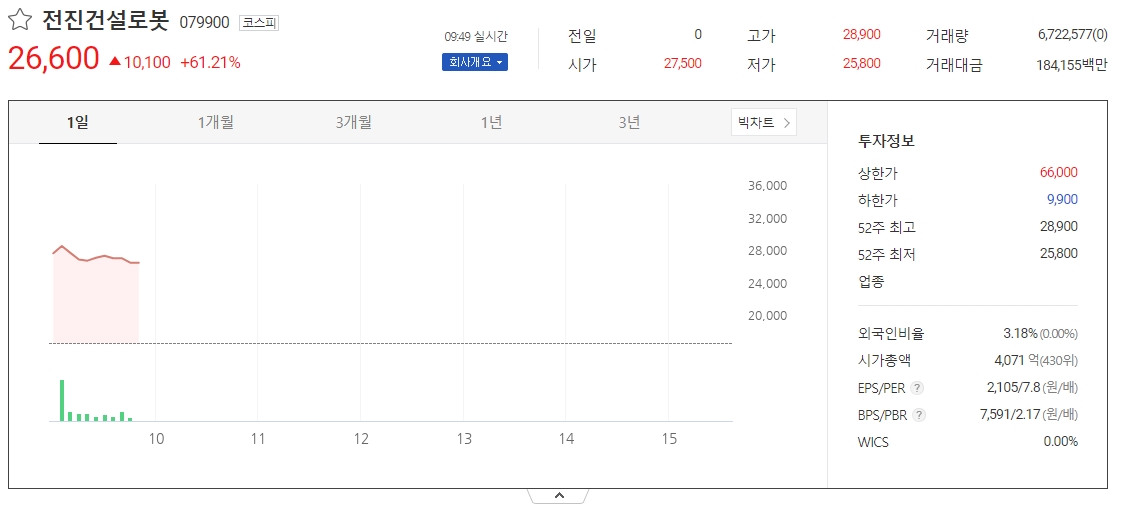This screenshot has width=1127, height=507.
Task: Click the BPS/PBR value 7,591/2.17
Action: tap(1010, 414)
